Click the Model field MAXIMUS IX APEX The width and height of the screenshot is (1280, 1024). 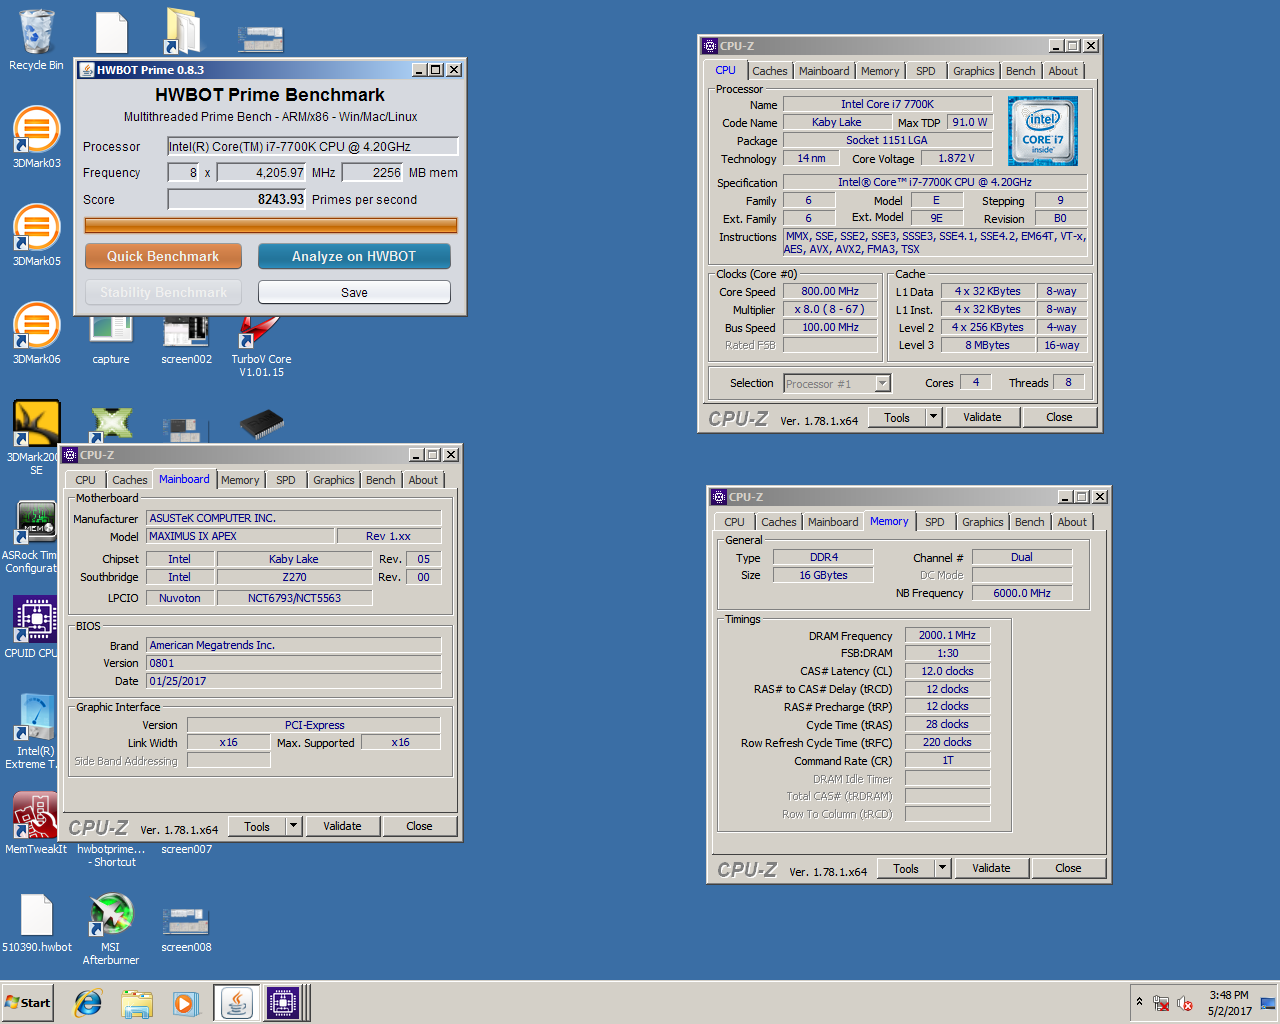coord(240,536)
